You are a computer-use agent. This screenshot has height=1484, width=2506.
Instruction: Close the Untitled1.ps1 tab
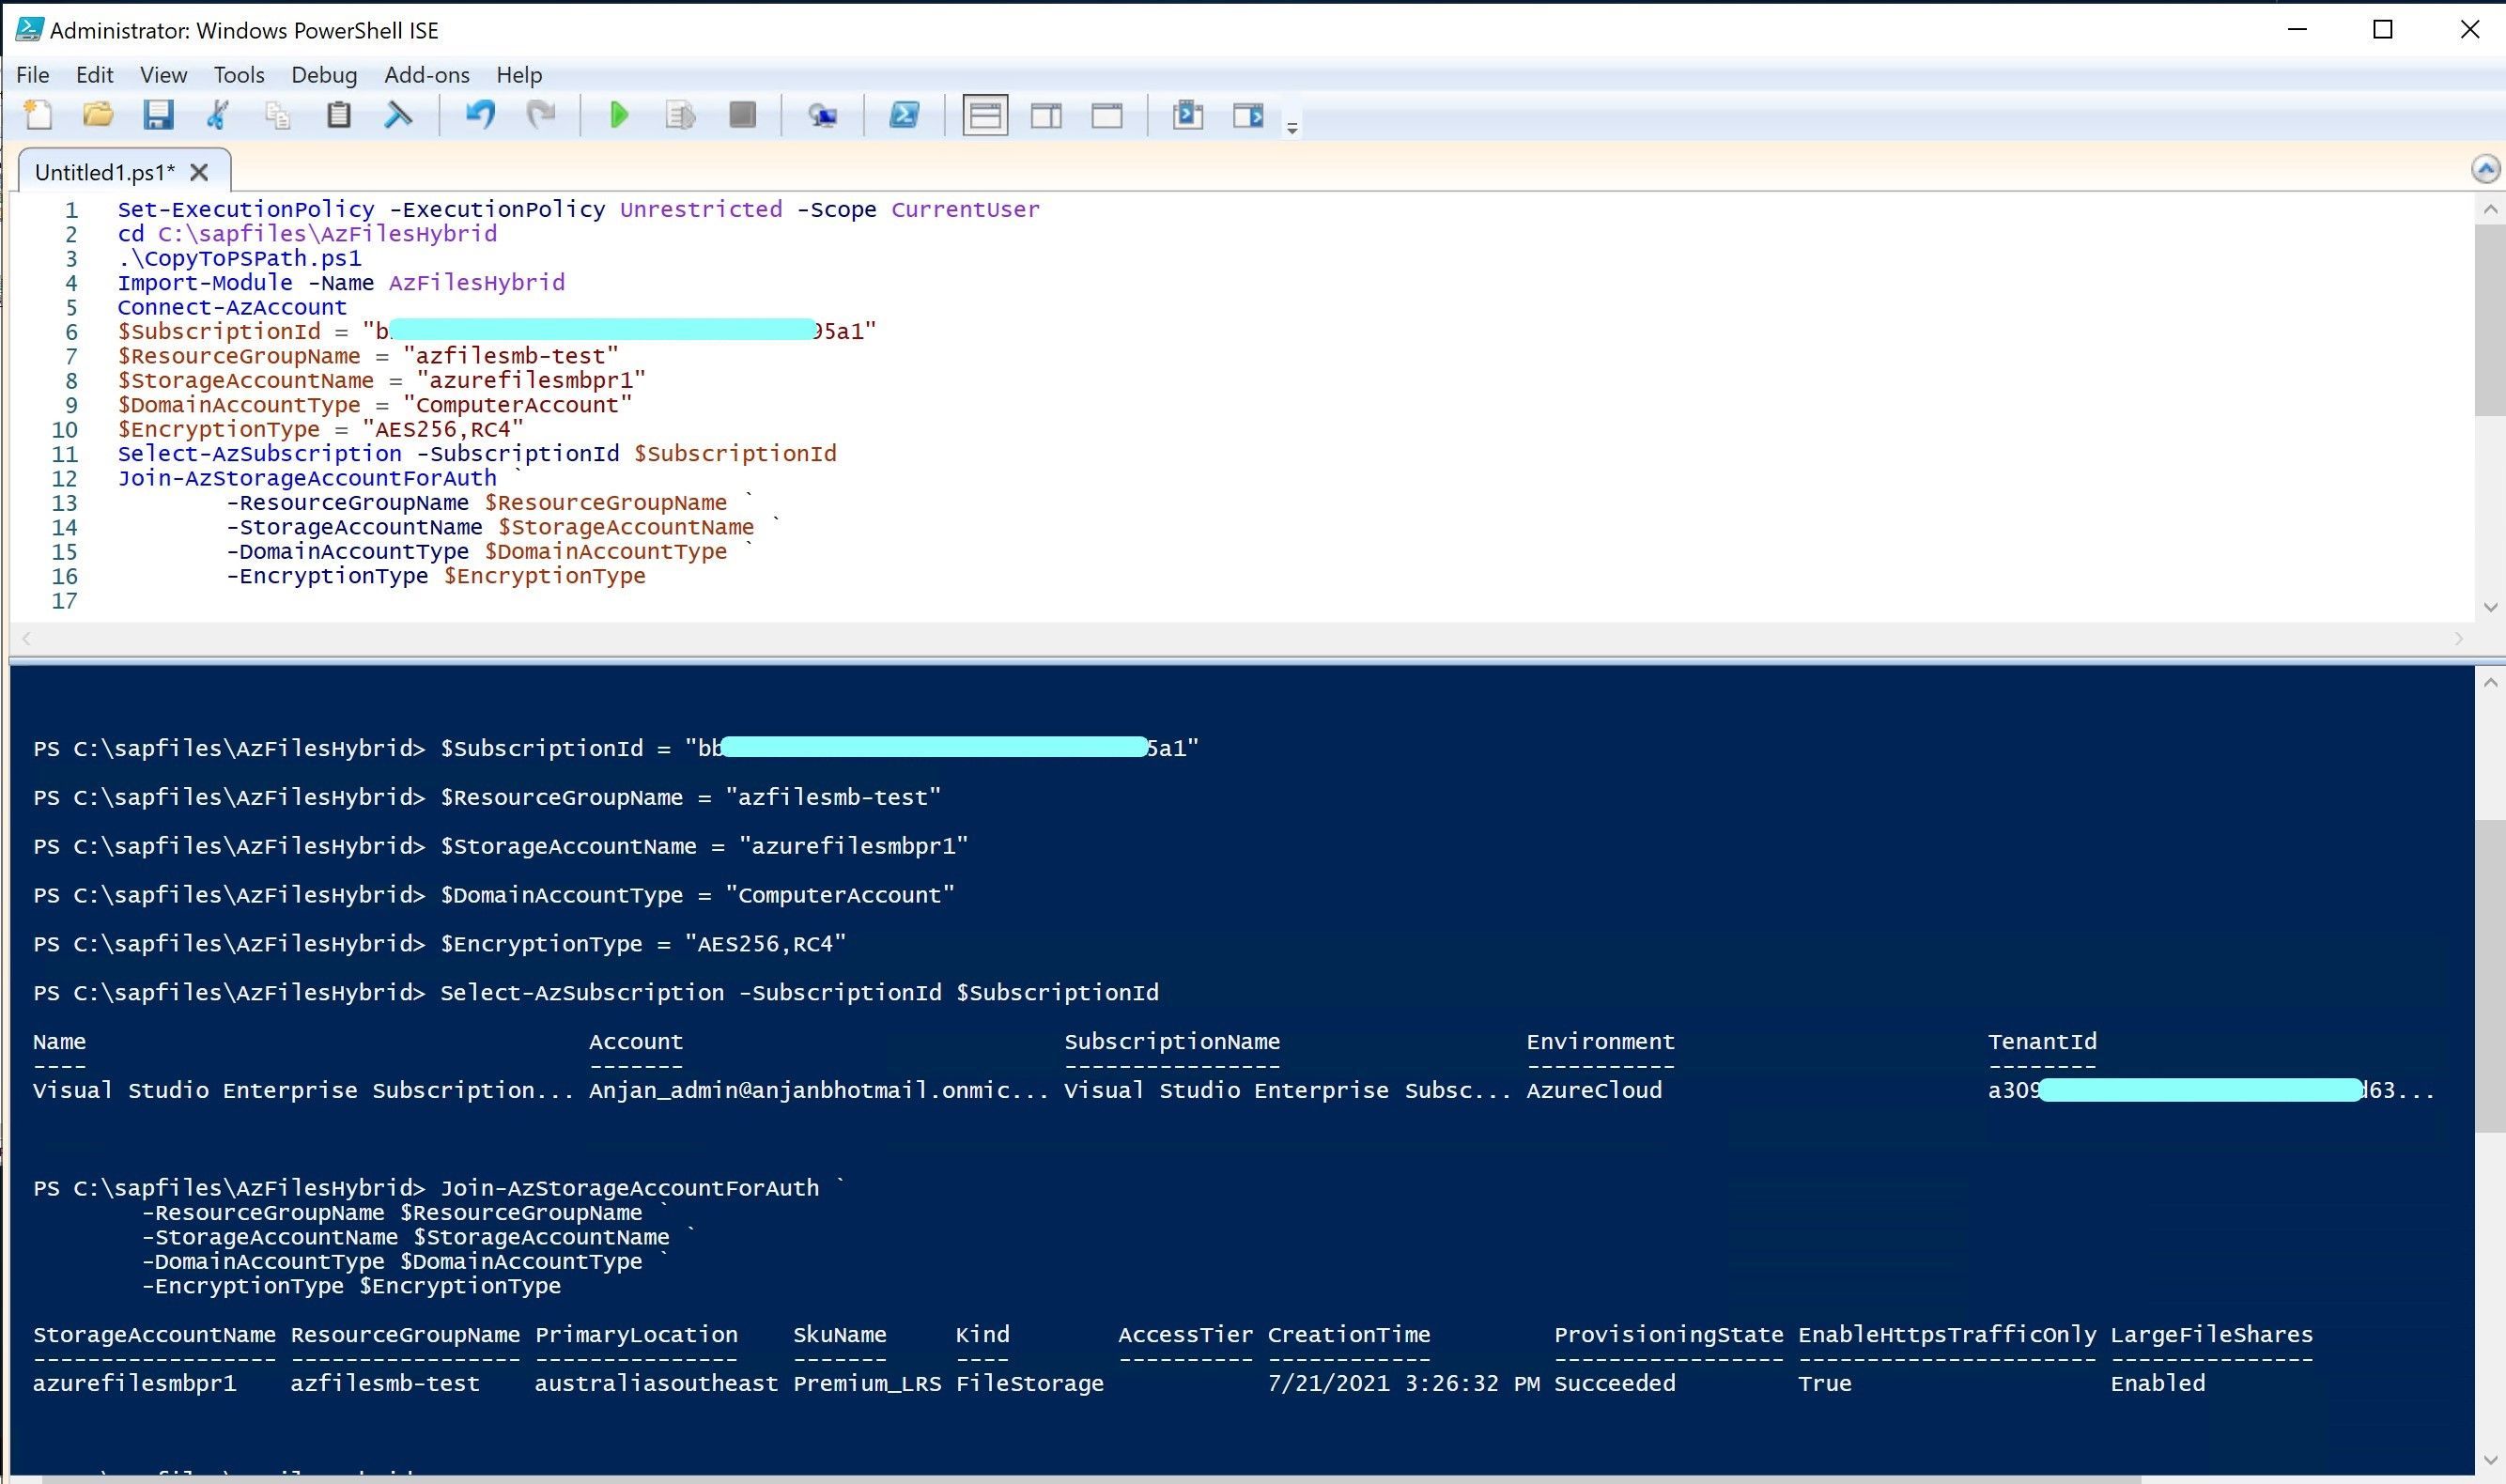199,172
